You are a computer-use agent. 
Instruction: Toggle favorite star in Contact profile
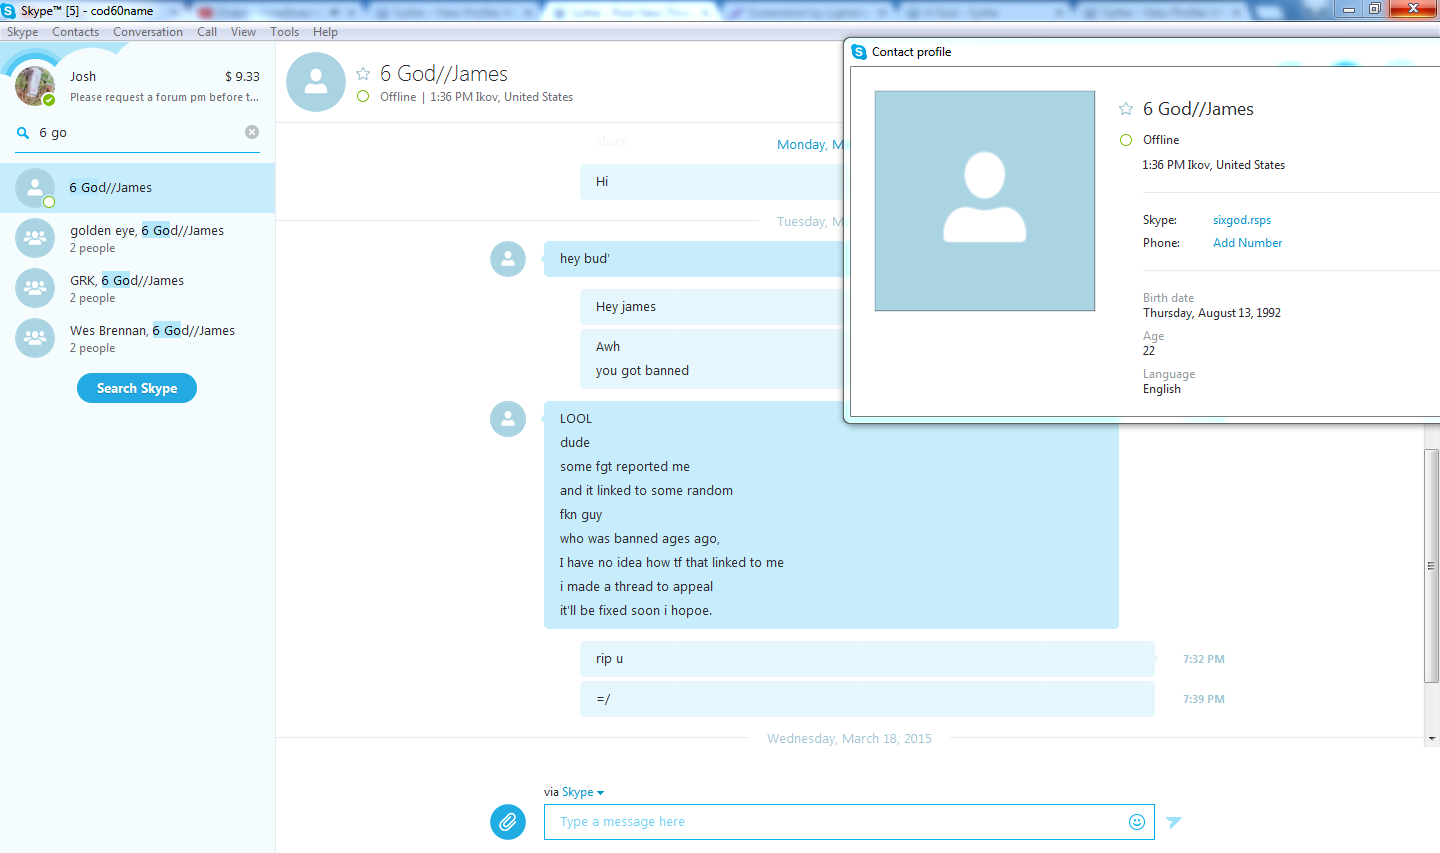pyautogui.click(x=1126, y=109)
